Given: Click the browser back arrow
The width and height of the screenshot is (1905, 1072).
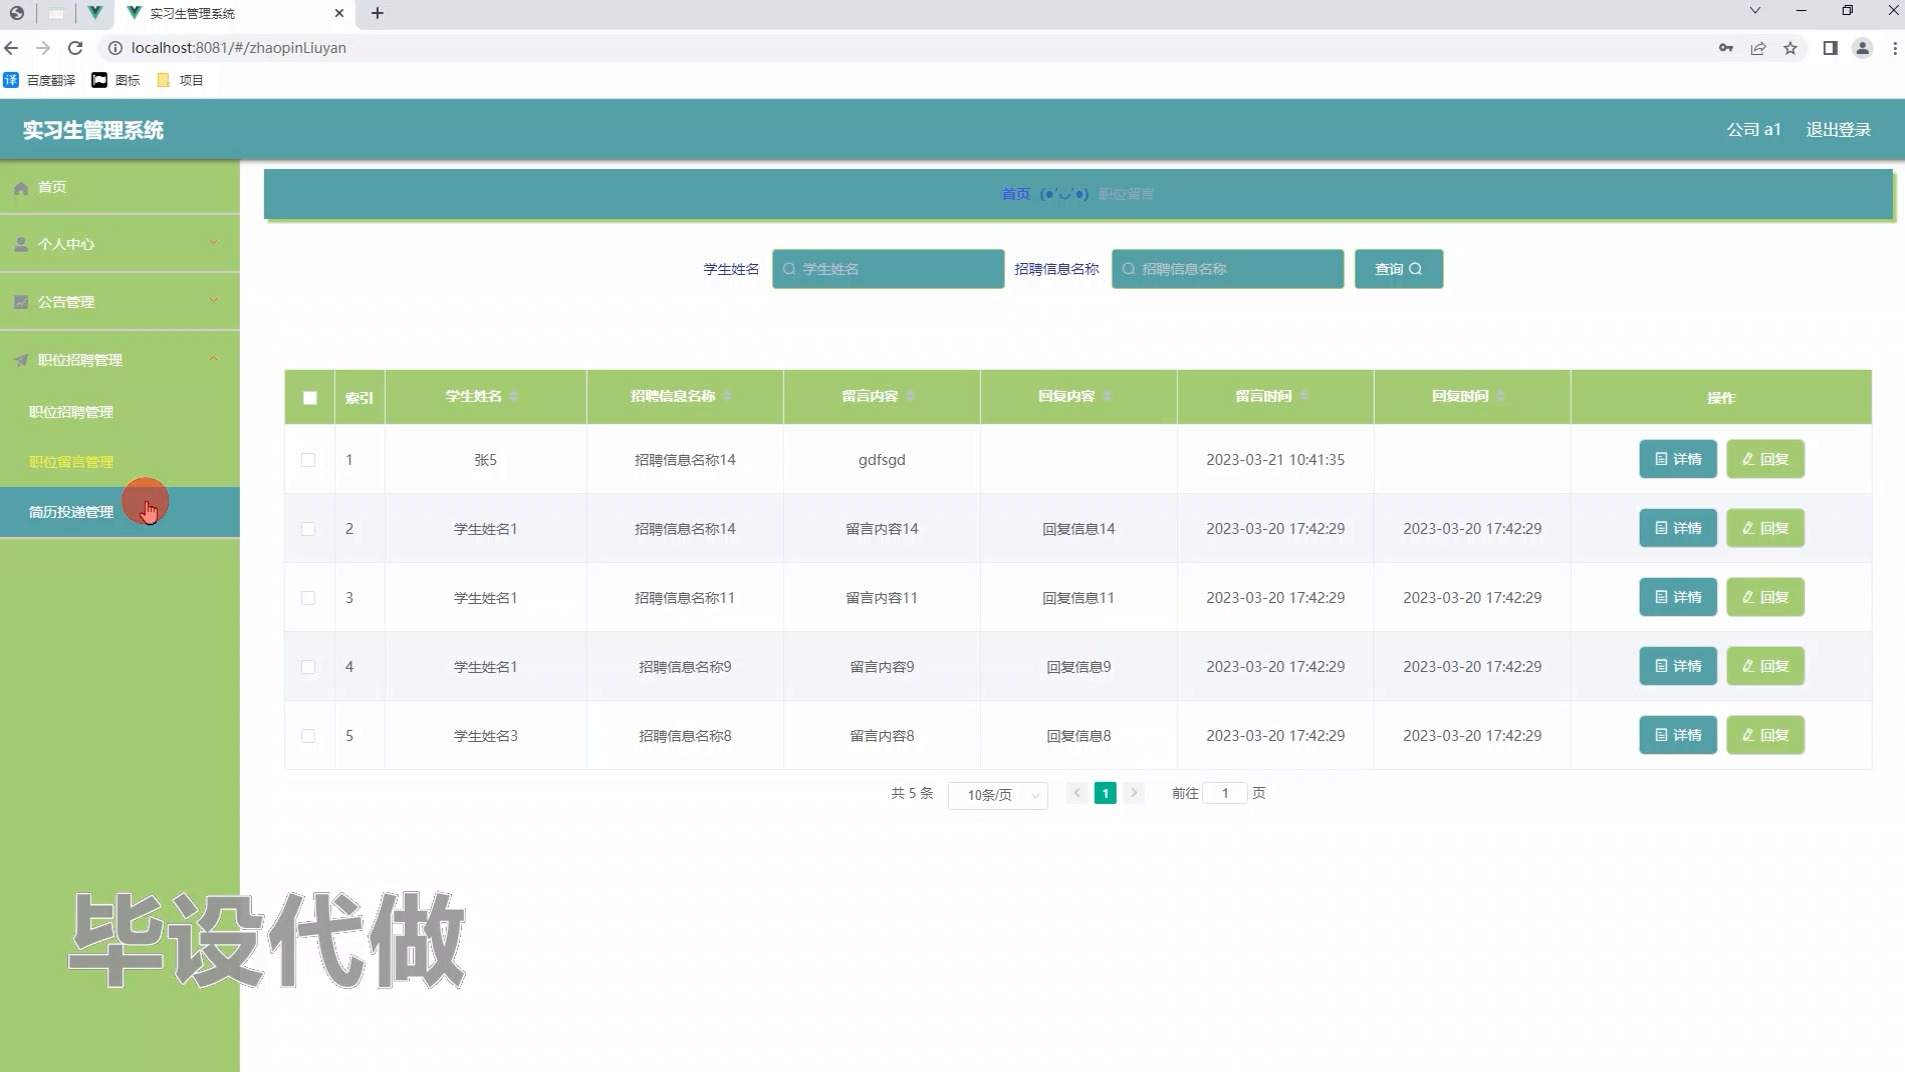Looking at the screenshot, I should click(x=12, y=48).
